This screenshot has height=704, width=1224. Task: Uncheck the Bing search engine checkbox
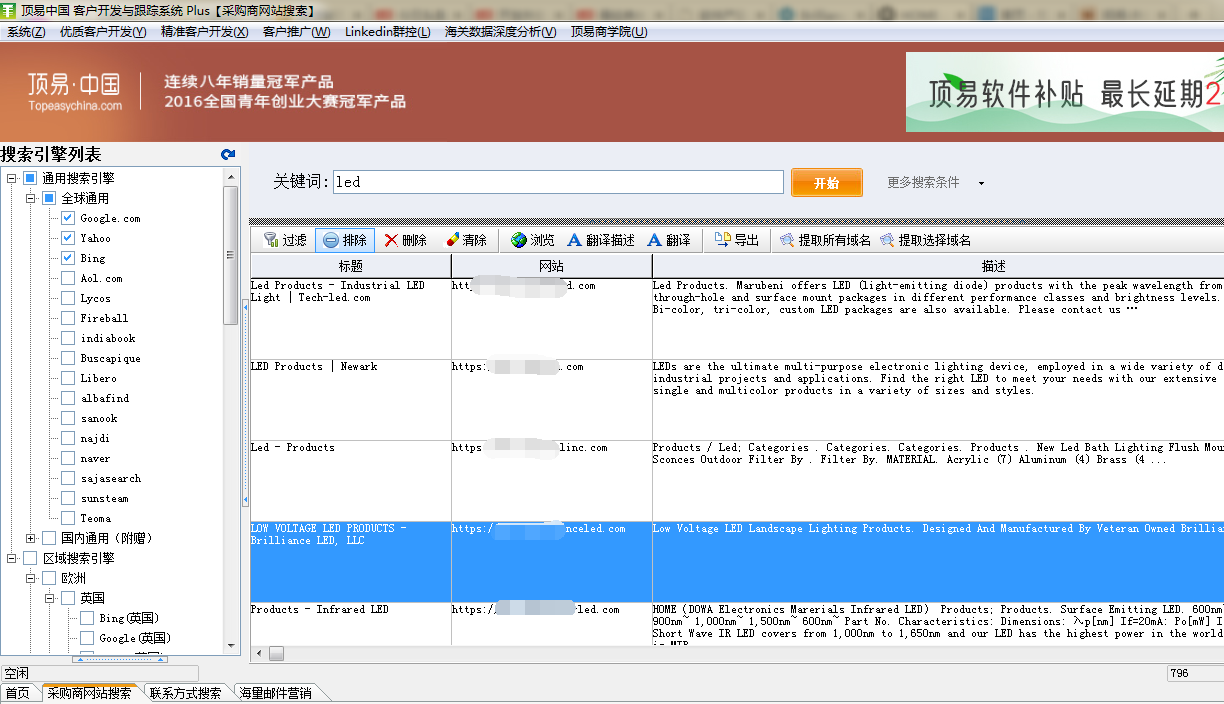pos(68,258)
